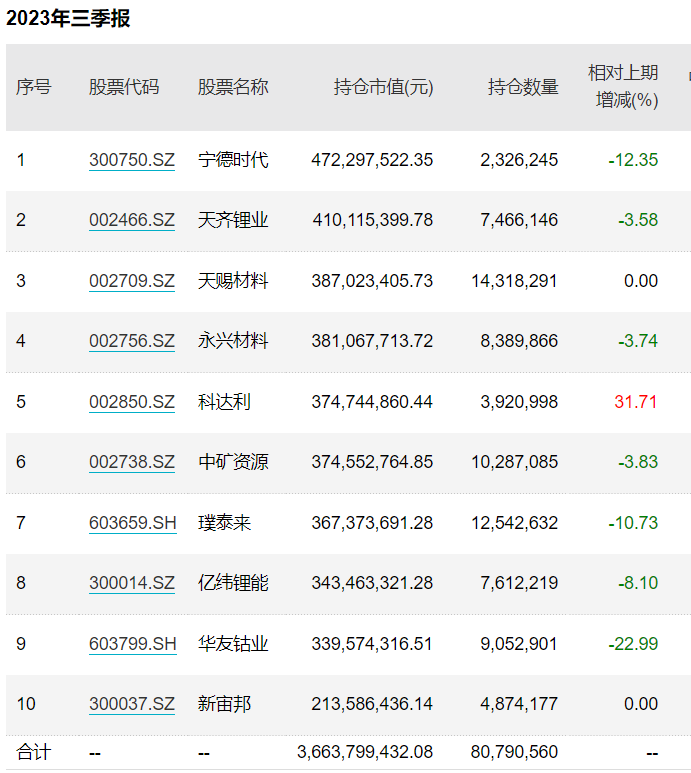Image resolution: width=691 pixels, height=773 pixels.
Task: Open stock code link 300750.SZ
Action: (x=132, y=160)
